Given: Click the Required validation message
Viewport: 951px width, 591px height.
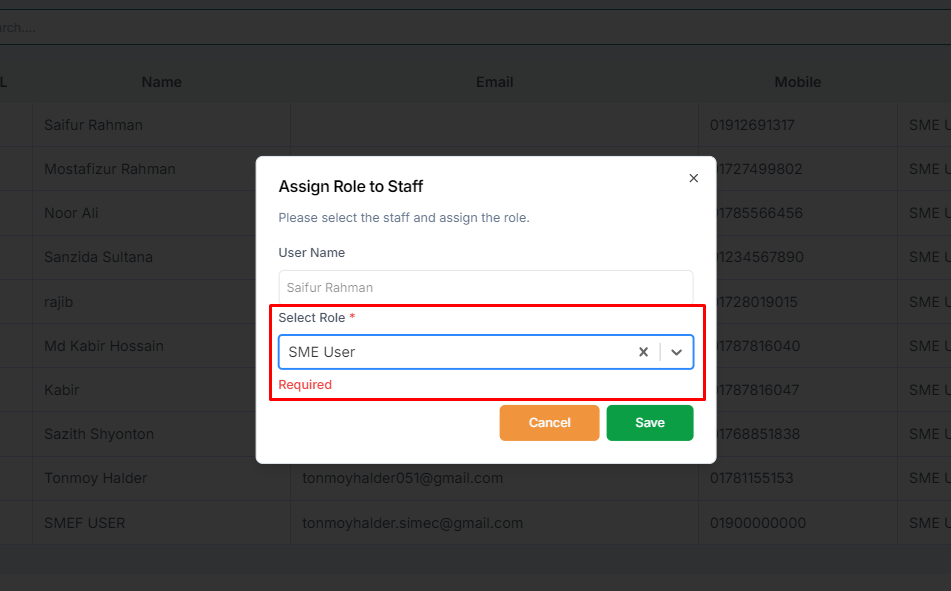Looking at the screenshot, I should pyautogui.click(x=305, y=385).
